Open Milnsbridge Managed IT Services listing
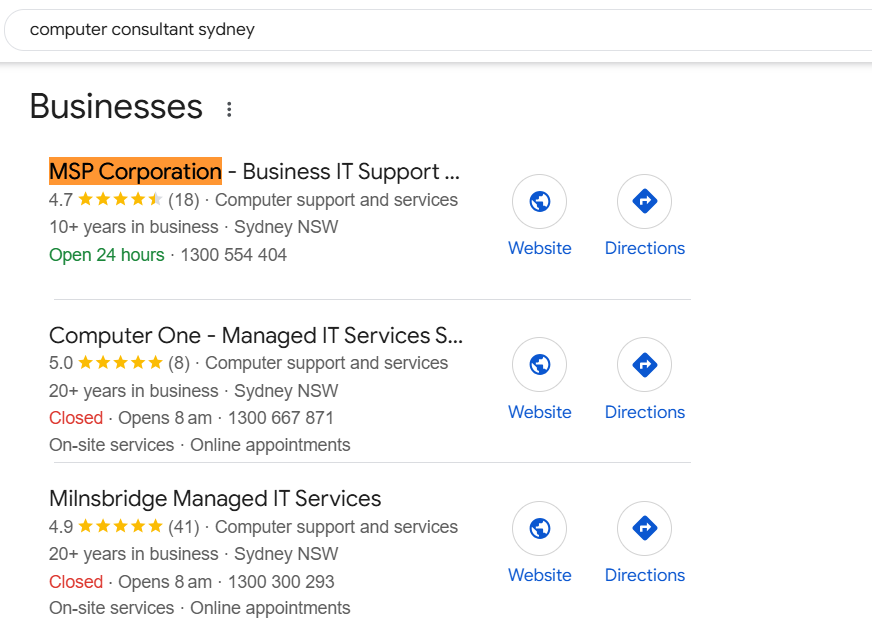Screen dimensions: 872x628 tap(215, 498)
